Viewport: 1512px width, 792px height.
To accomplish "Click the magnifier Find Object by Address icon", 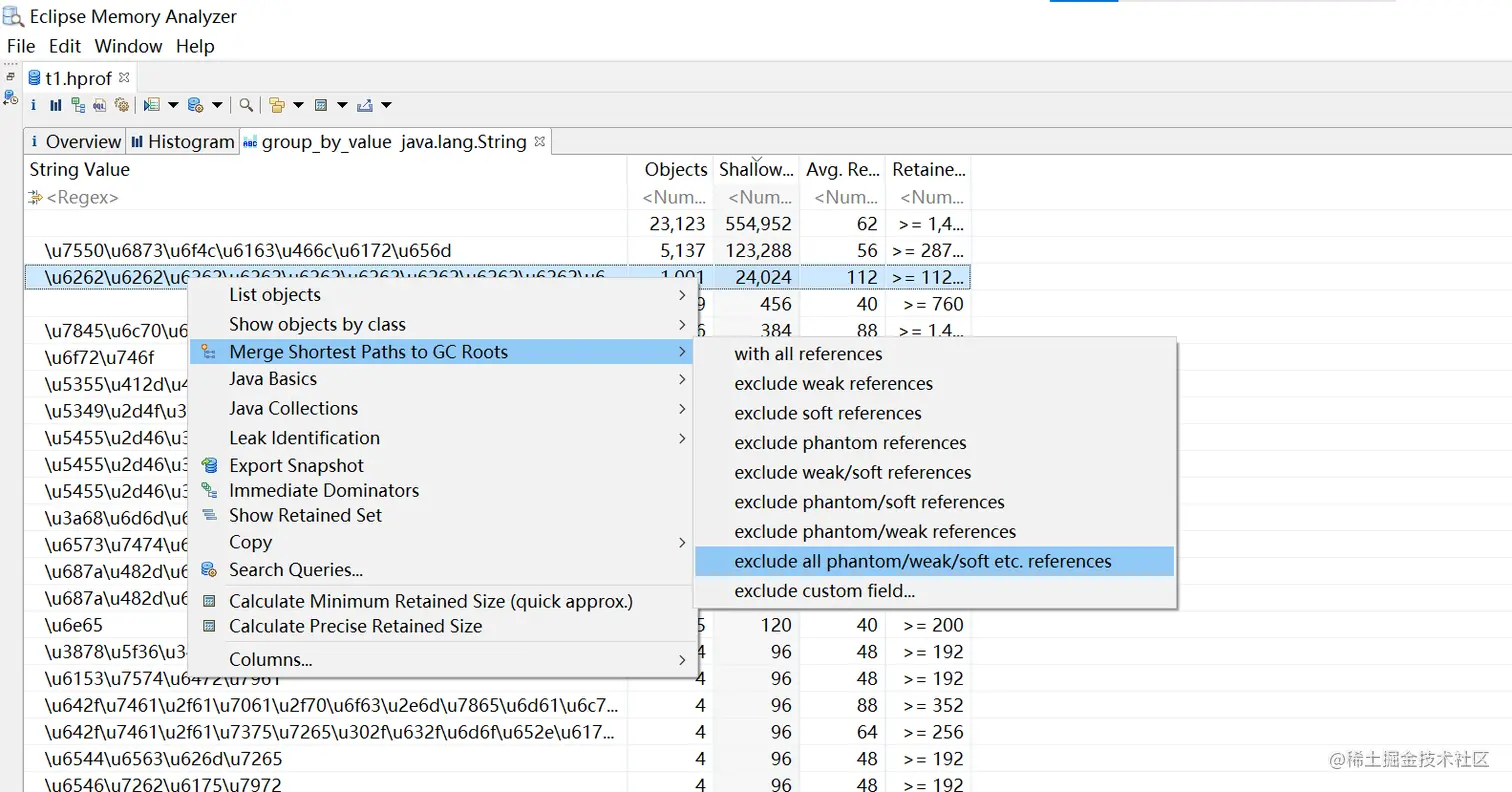I will (246, 105).
